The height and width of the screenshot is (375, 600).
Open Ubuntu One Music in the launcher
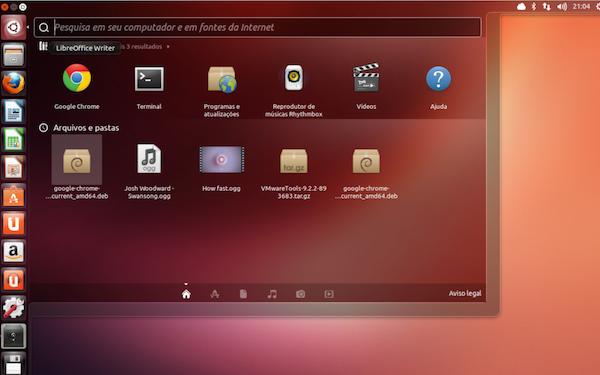pos(13,280)
